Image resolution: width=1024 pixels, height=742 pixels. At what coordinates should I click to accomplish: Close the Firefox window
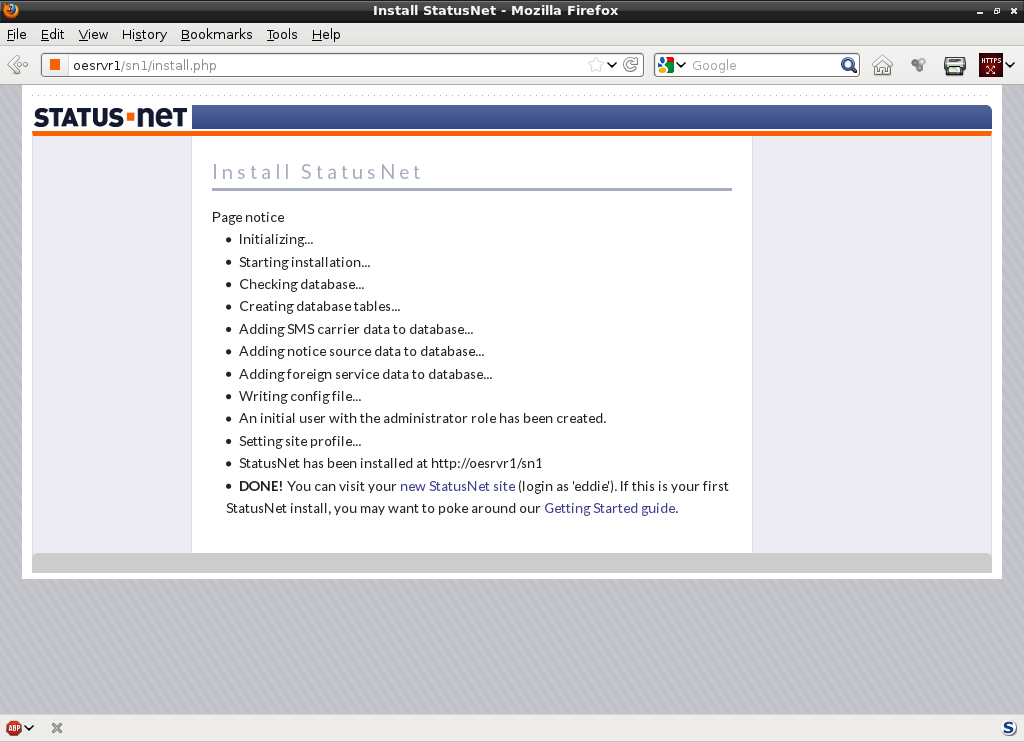[x=1014, y=11]
